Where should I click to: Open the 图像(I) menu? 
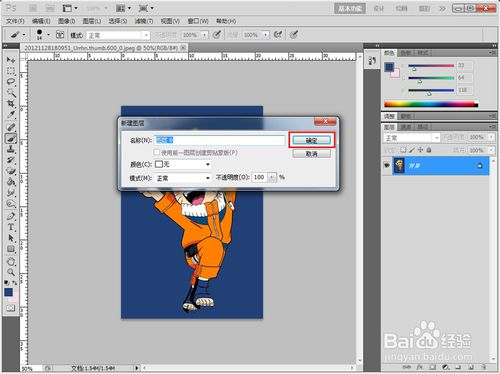click(x=66, y=21)
